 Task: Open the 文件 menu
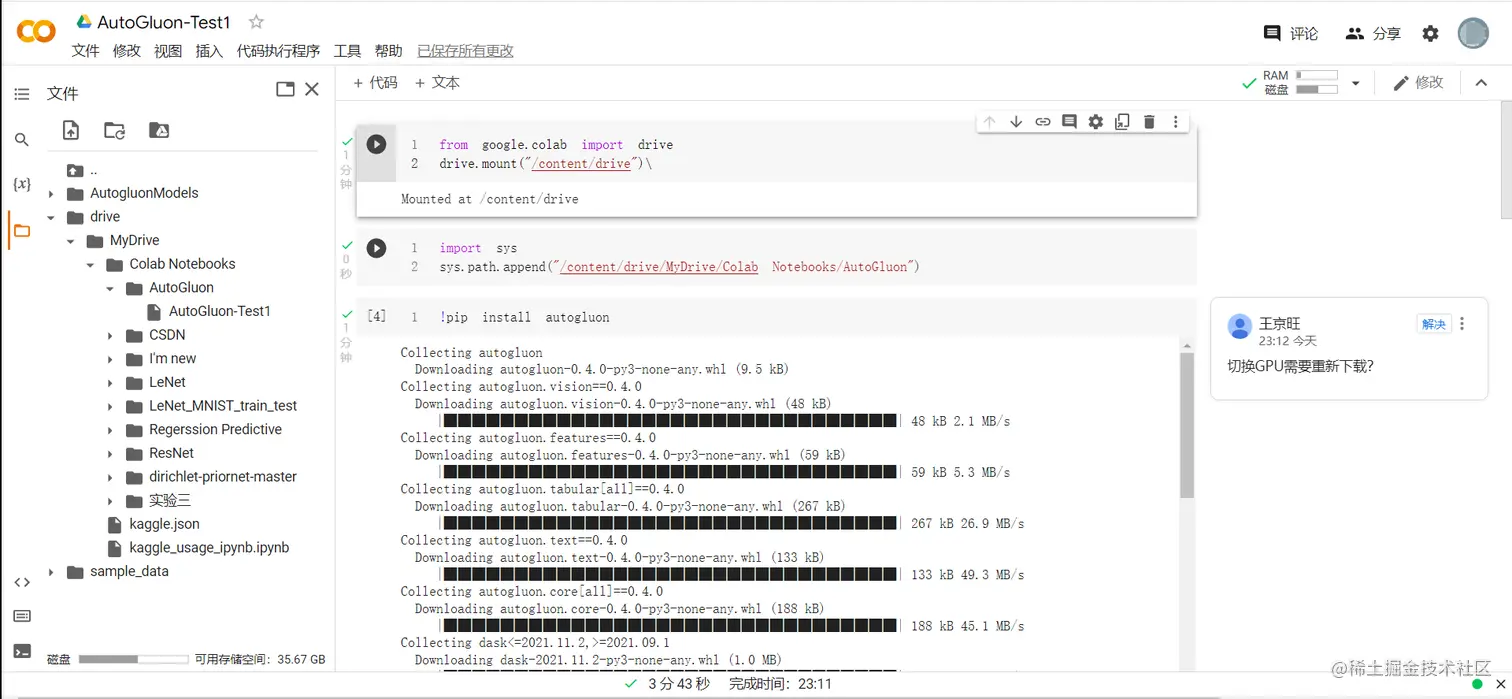(x=86, y=51)
